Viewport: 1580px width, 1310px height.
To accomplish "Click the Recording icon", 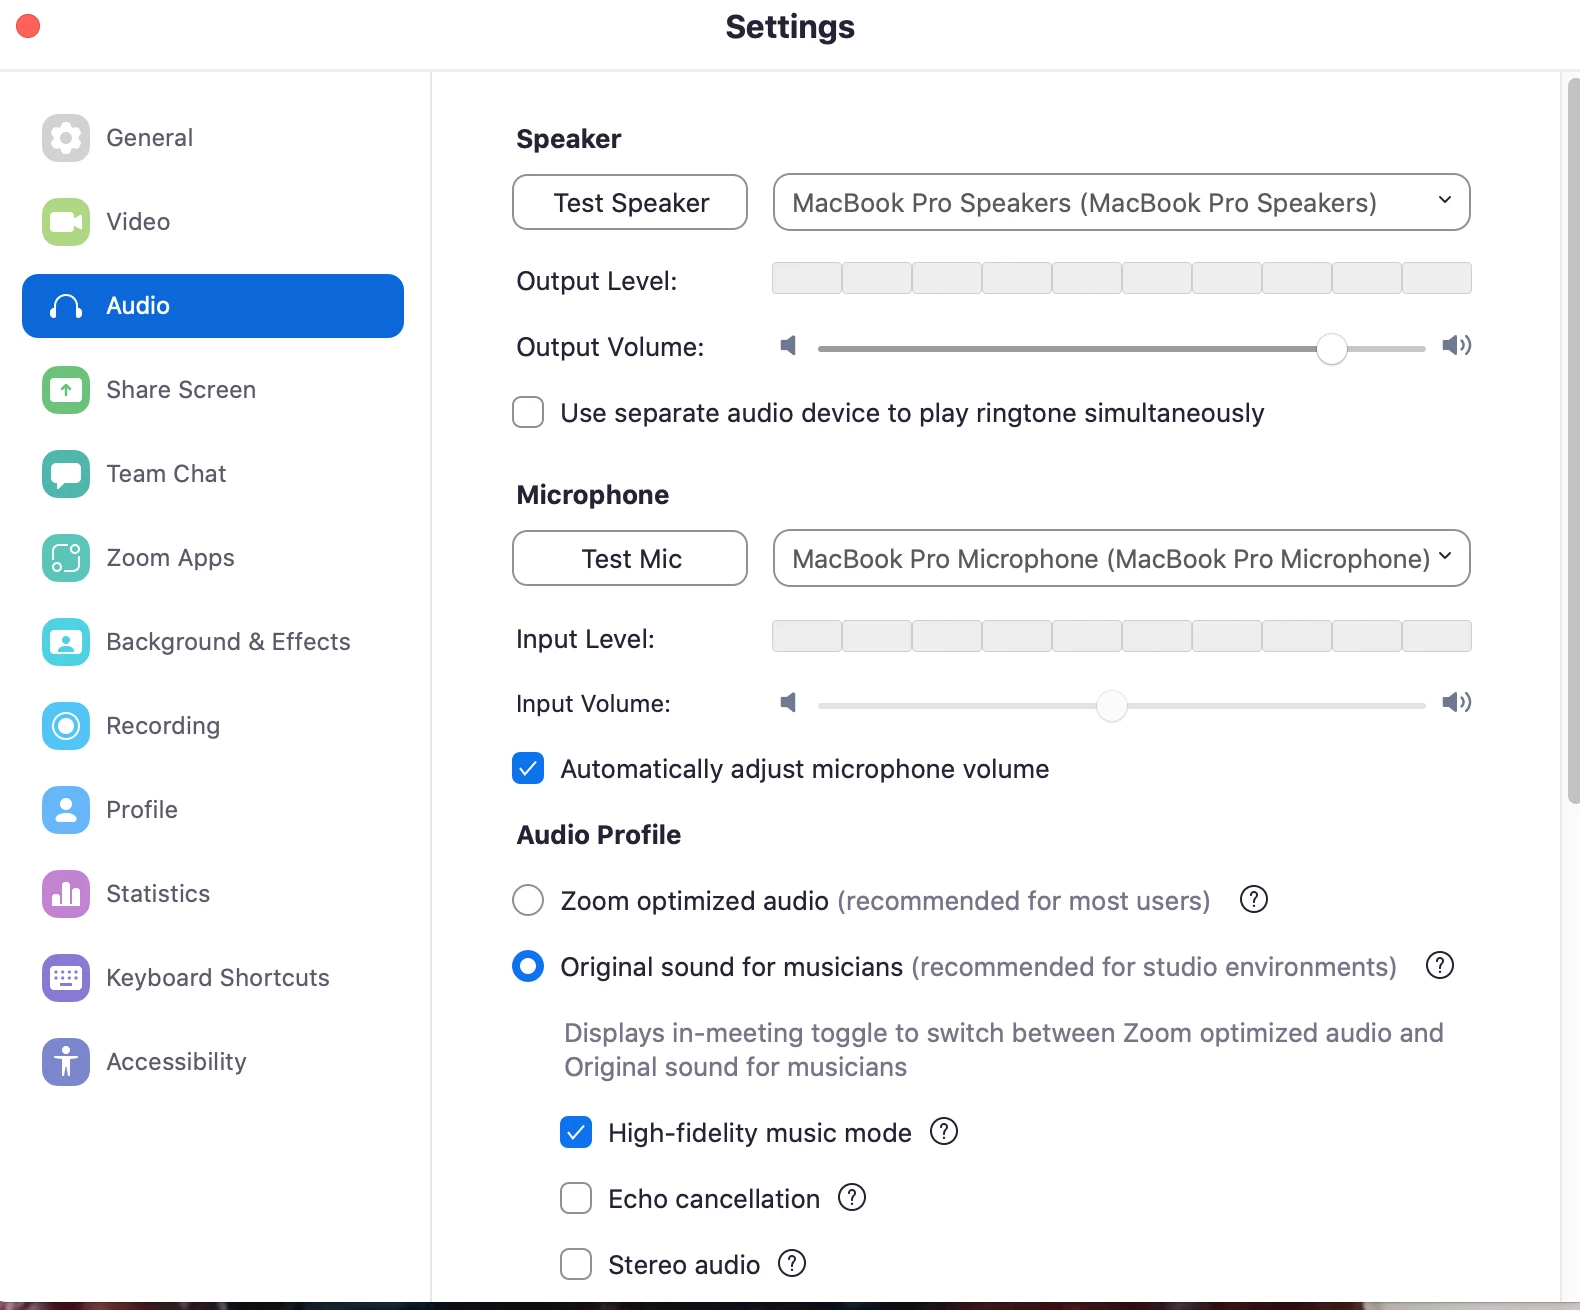I will 66,726.
